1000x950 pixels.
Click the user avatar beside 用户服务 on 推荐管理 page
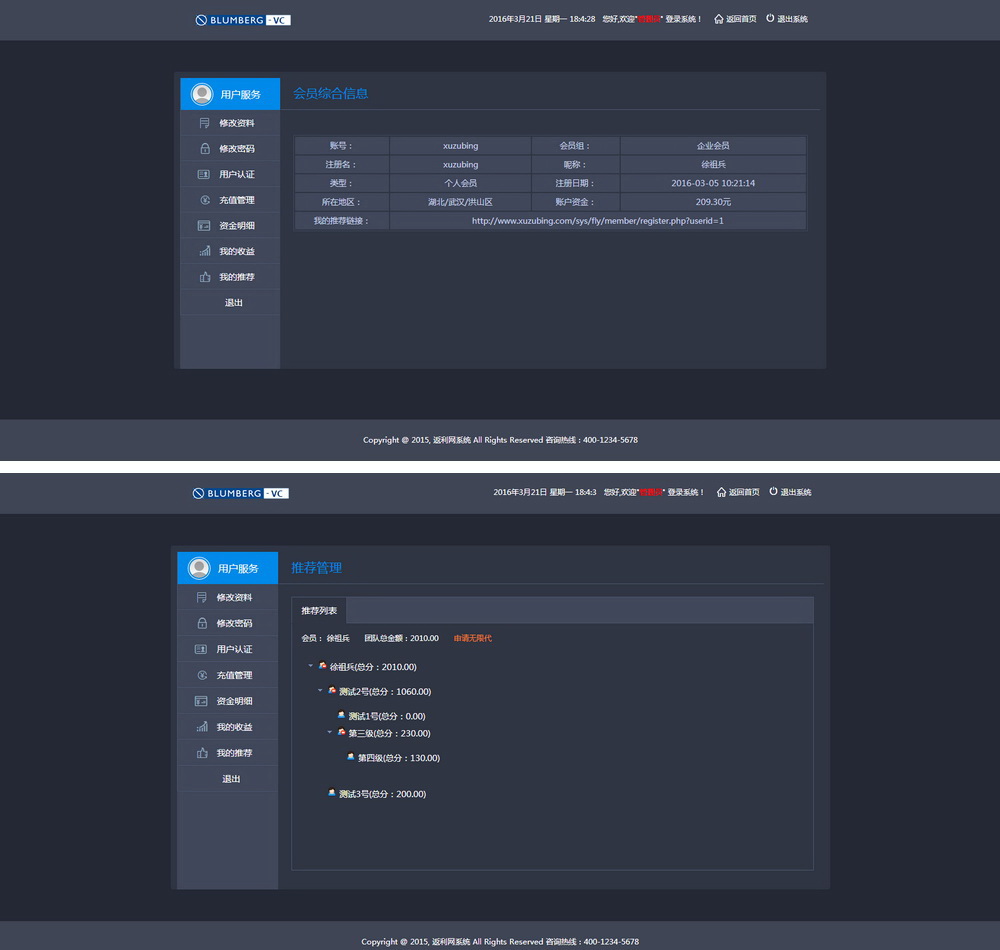click(199, 568)
